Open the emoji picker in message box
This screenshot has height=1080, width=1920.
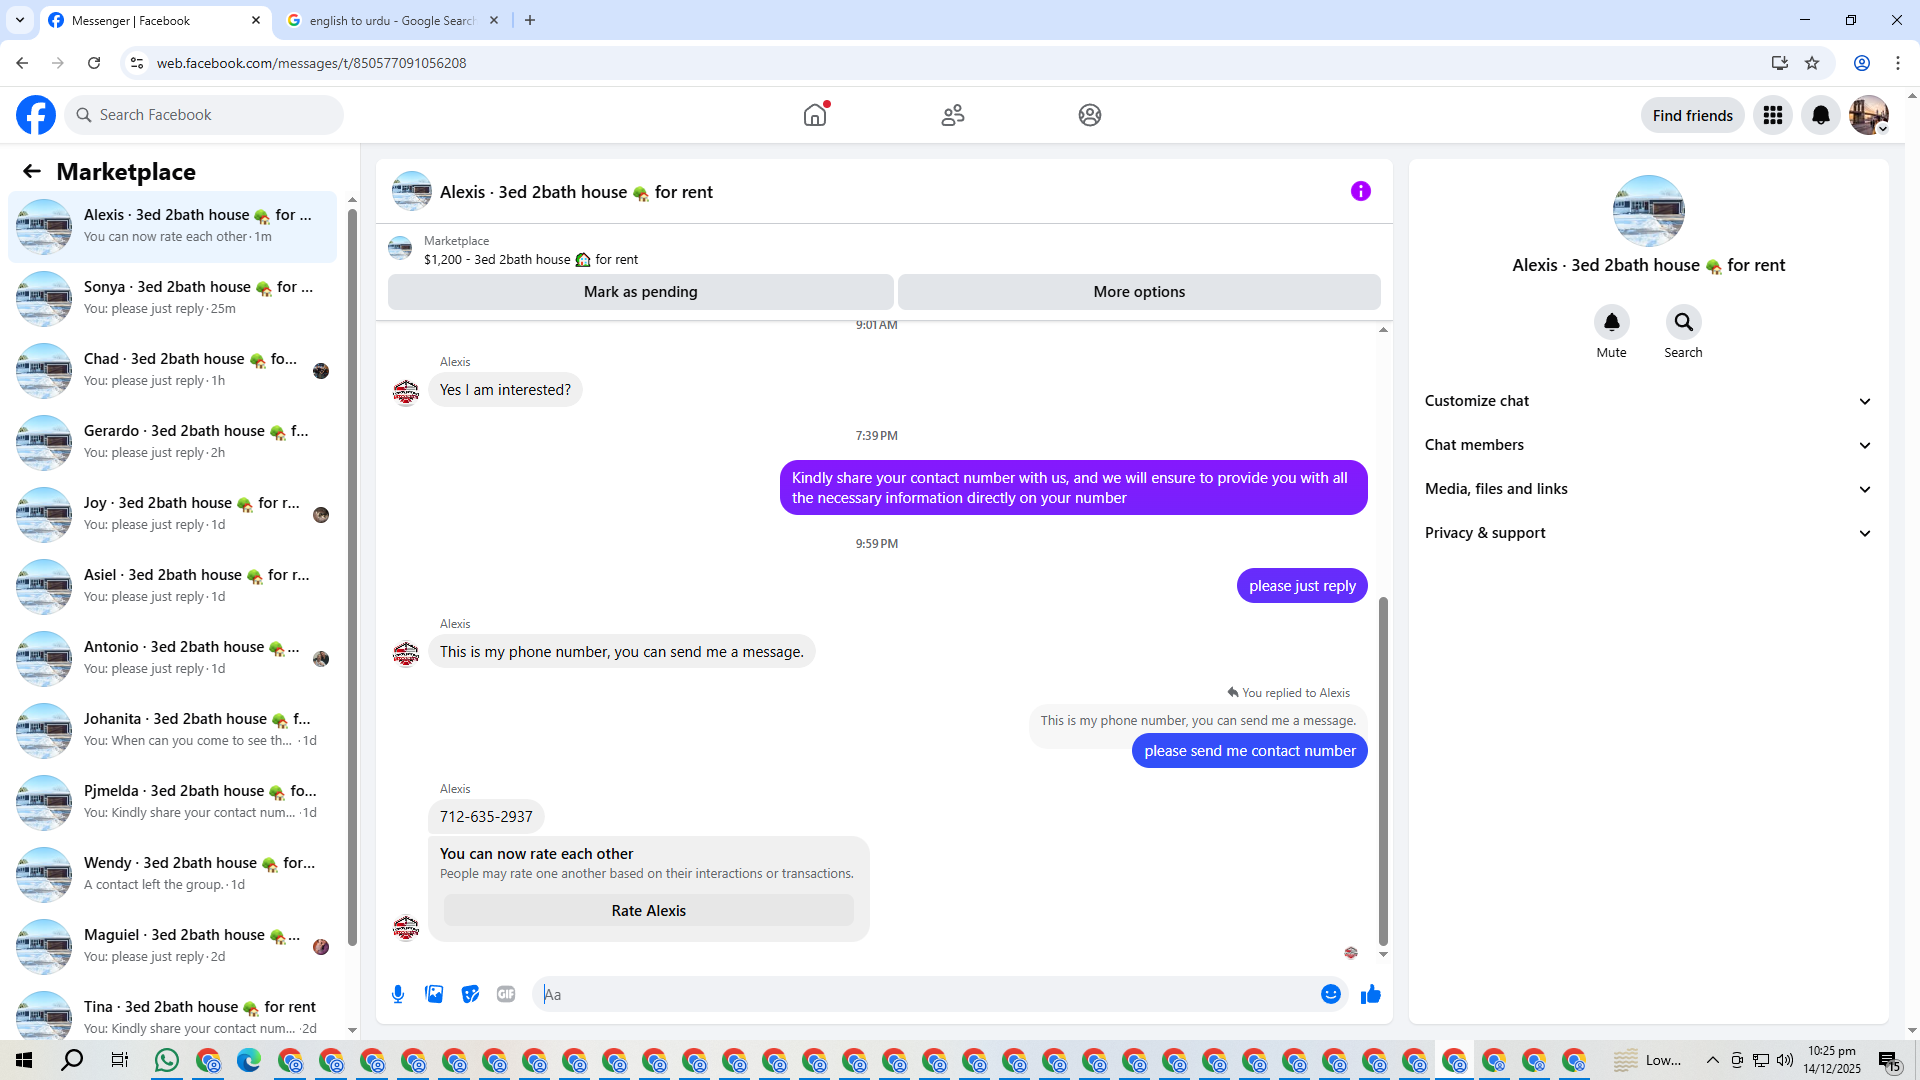pos(1330,994)
